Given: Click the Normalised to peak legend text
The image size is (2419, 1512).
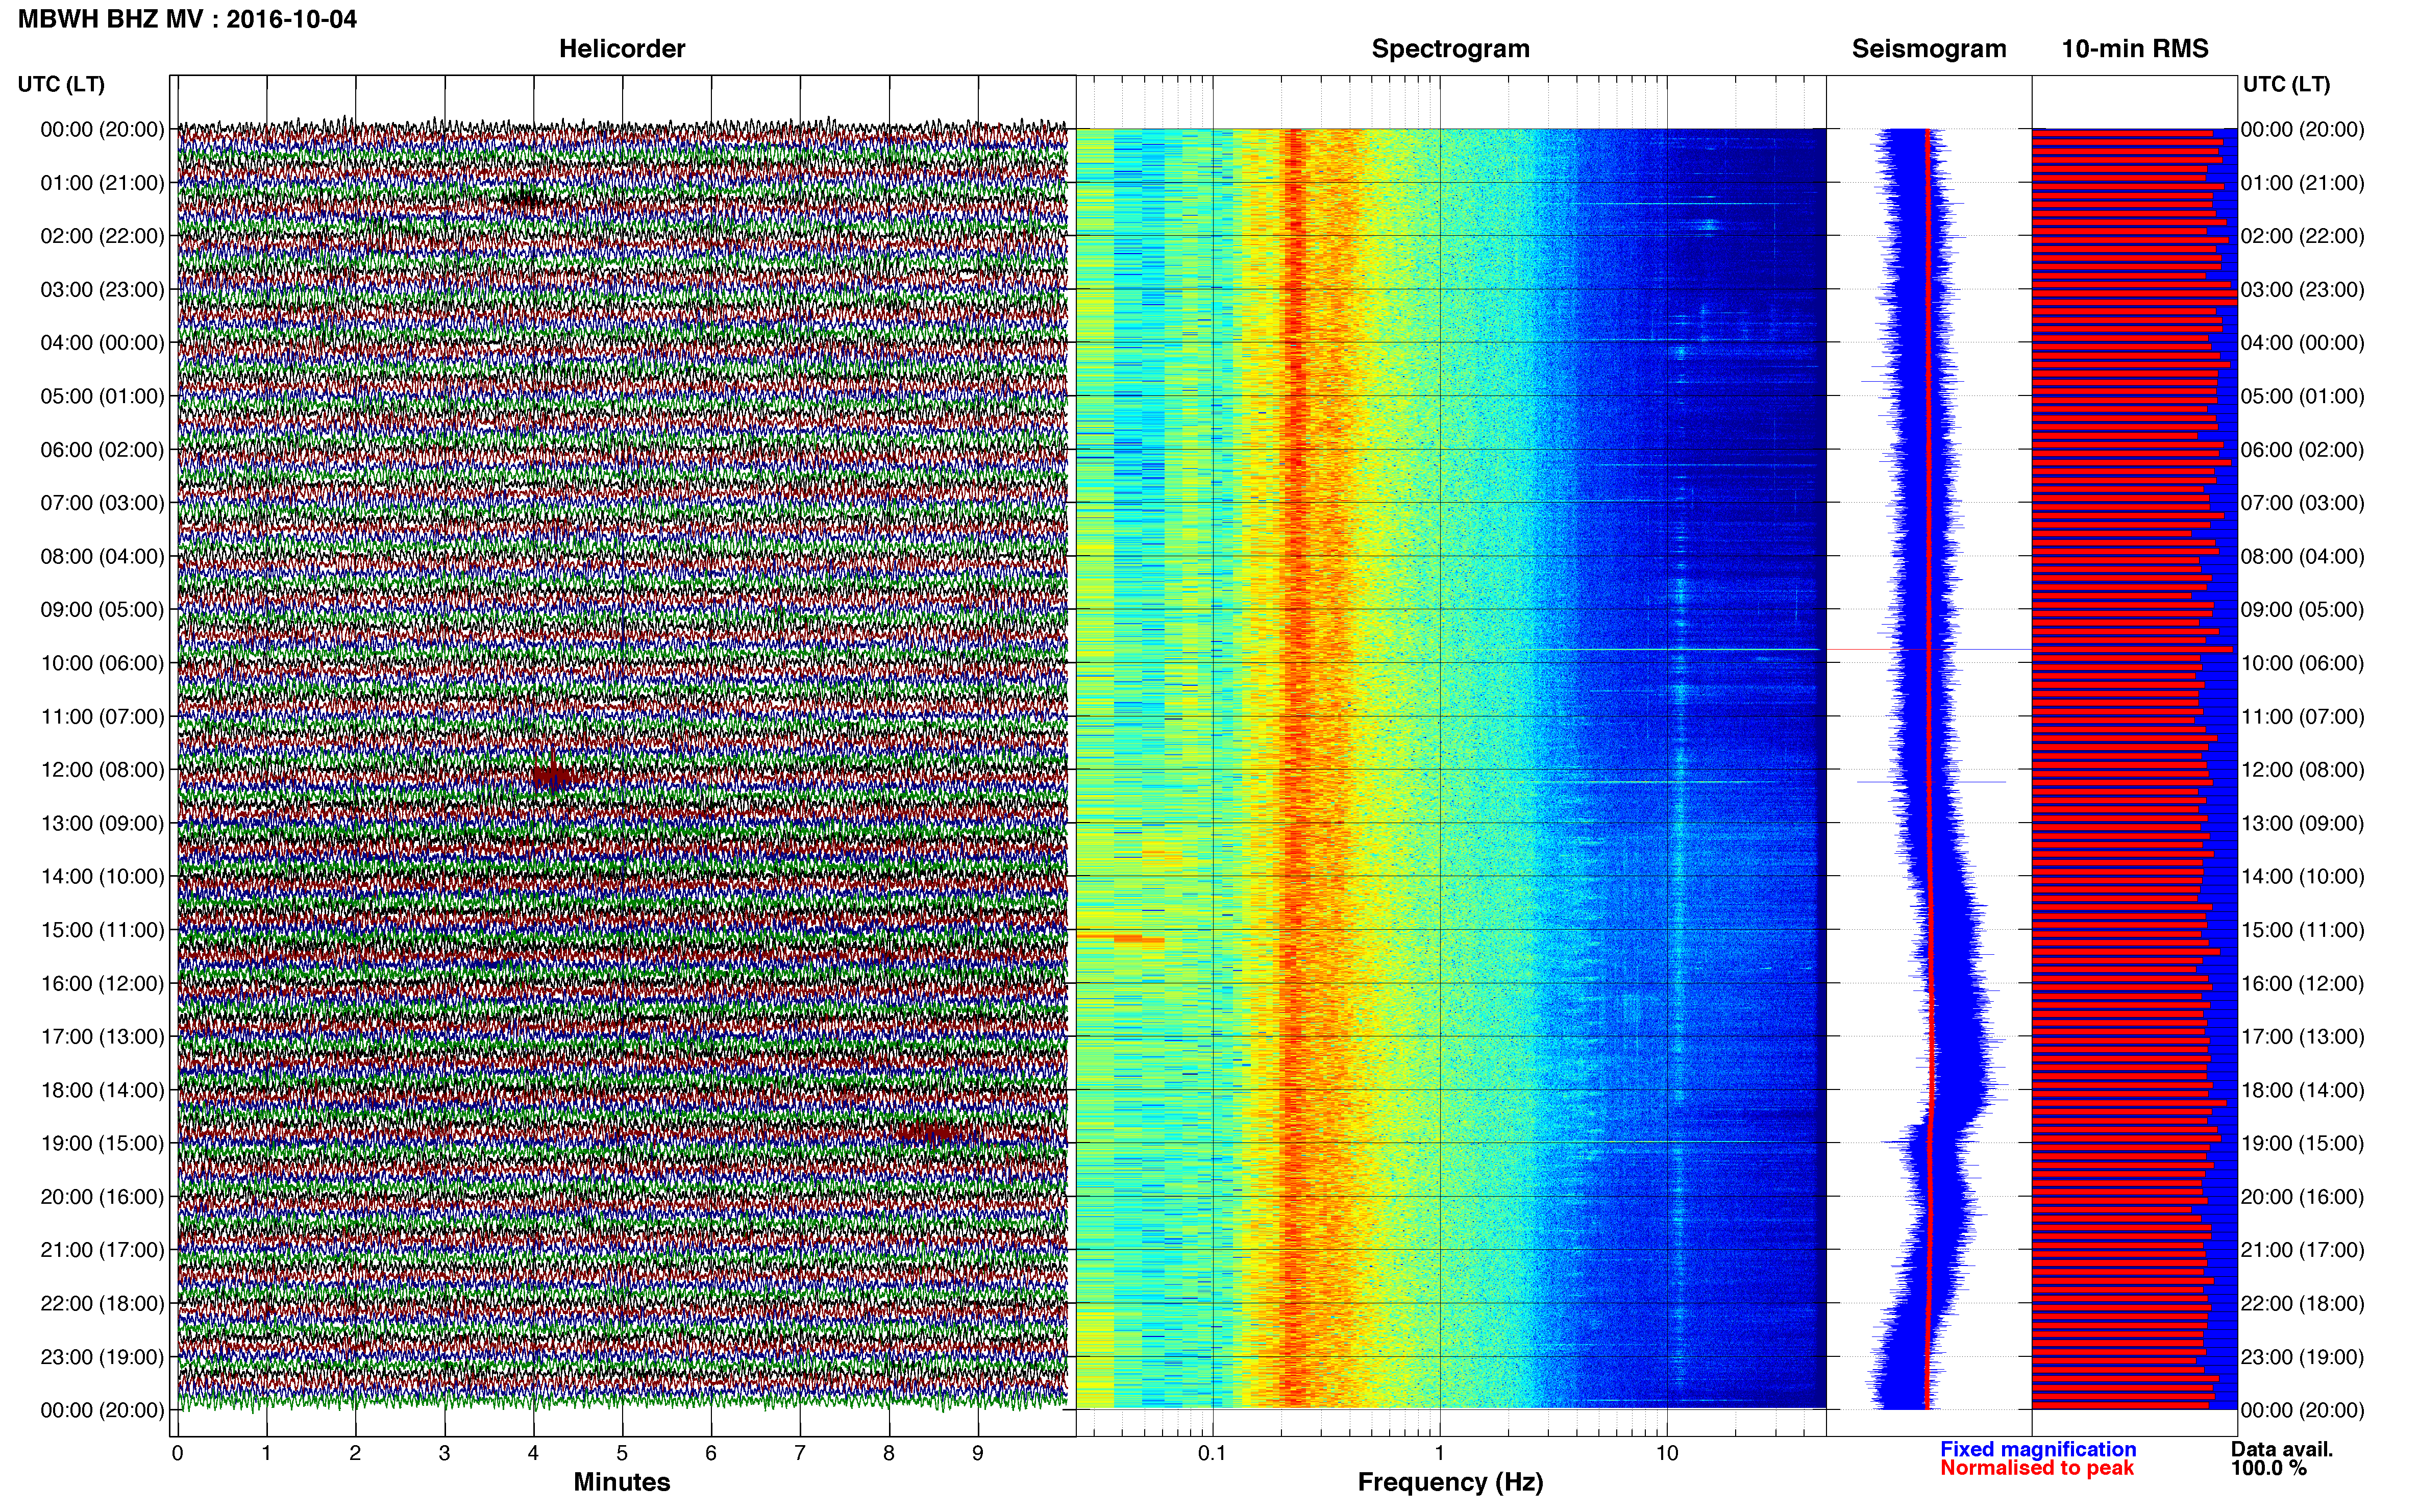Looking at the screenshot, I should (2037, 1468).
